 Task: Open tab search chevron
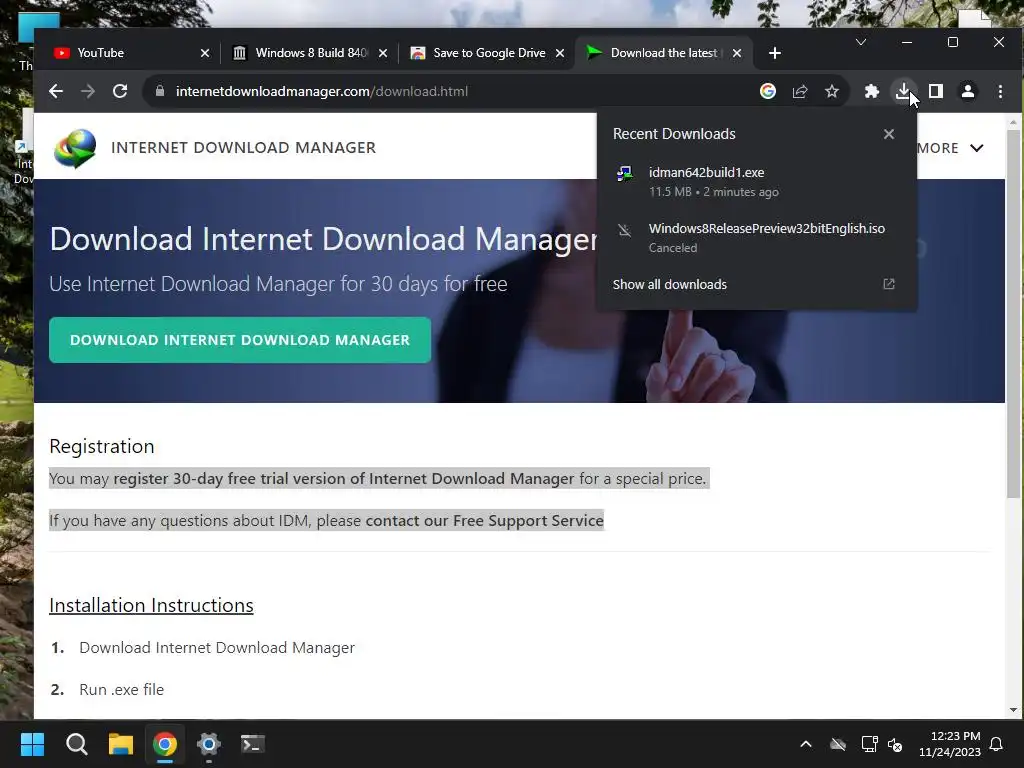click(861, 42)
